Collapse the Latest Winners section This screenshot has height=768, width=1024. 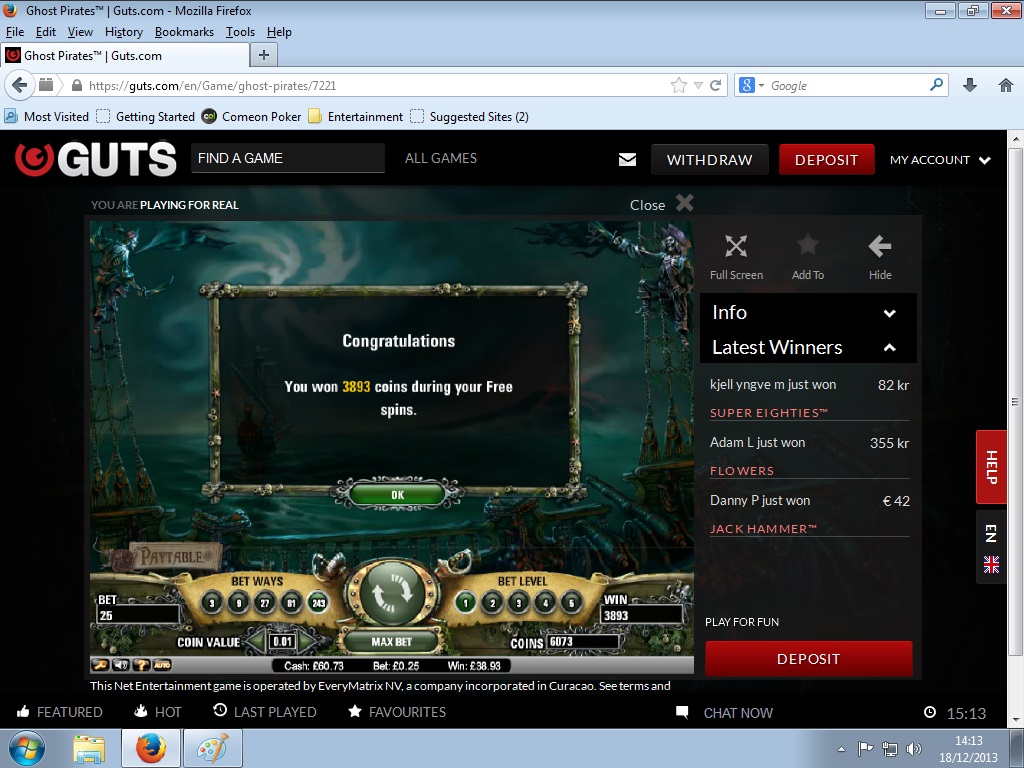889,348
